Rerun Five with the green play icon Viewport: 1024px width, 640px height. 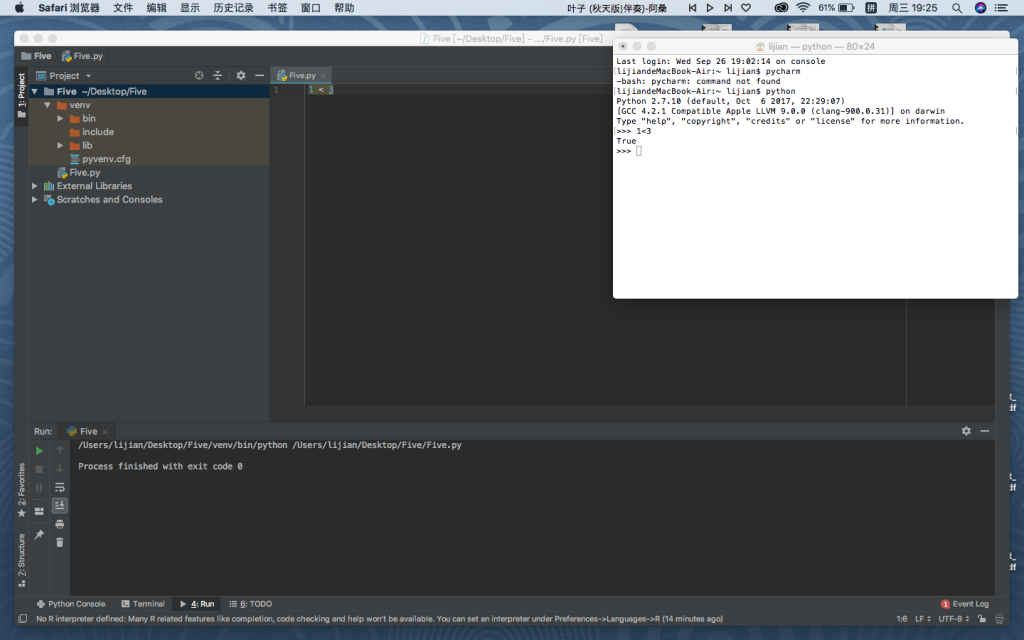pyautogui.click(x=39, y=451)
